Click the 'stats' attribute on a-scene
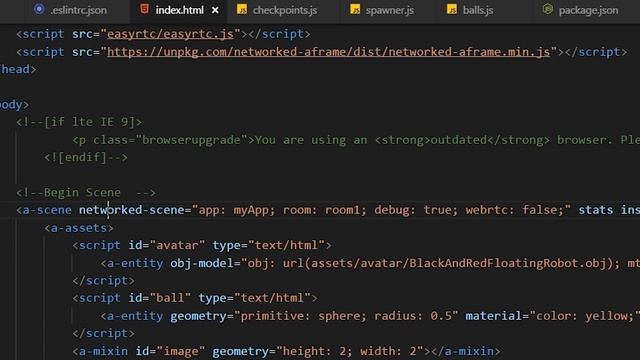This screenshot has height=360, width=640. [x=596, y=210]
